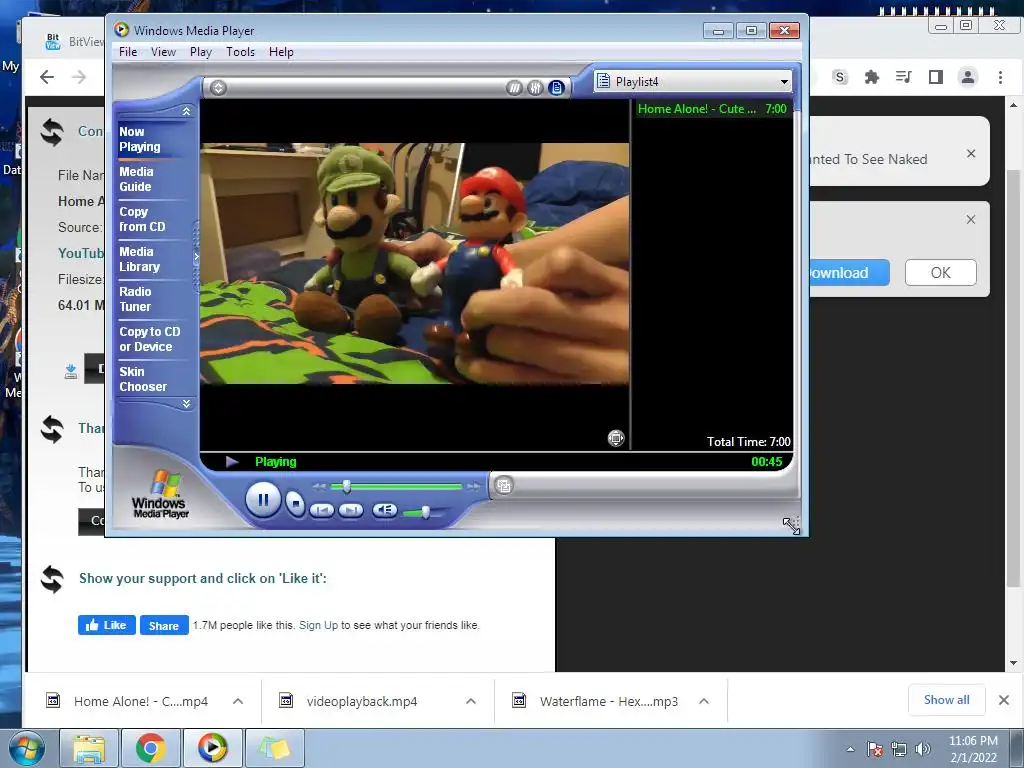Go forward in the Chrome browser
The height and width of the screenshot is (768, 1024).
[79, 77]
